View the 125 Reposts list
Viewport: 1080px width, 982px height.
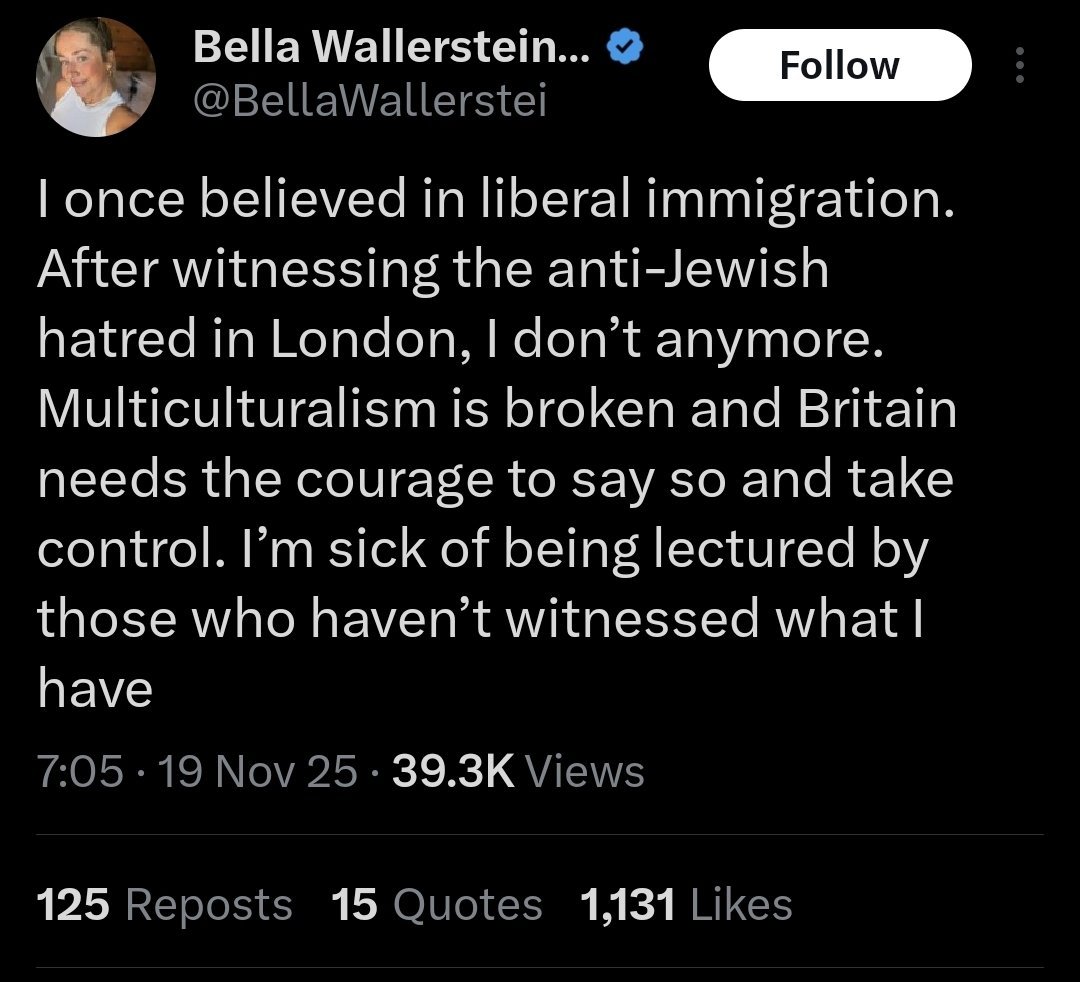[164, 905]
